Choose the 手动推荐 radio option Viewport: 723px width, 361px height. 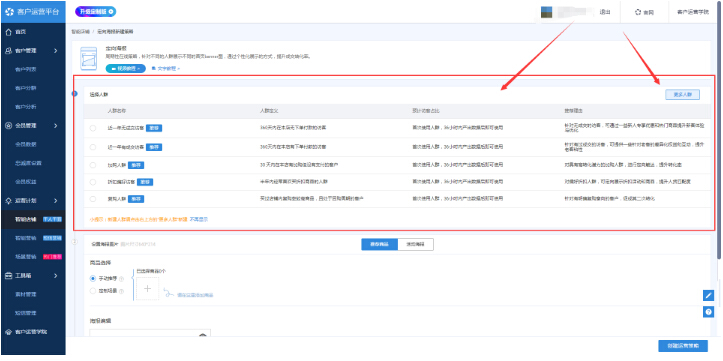(x=93, y=278)
